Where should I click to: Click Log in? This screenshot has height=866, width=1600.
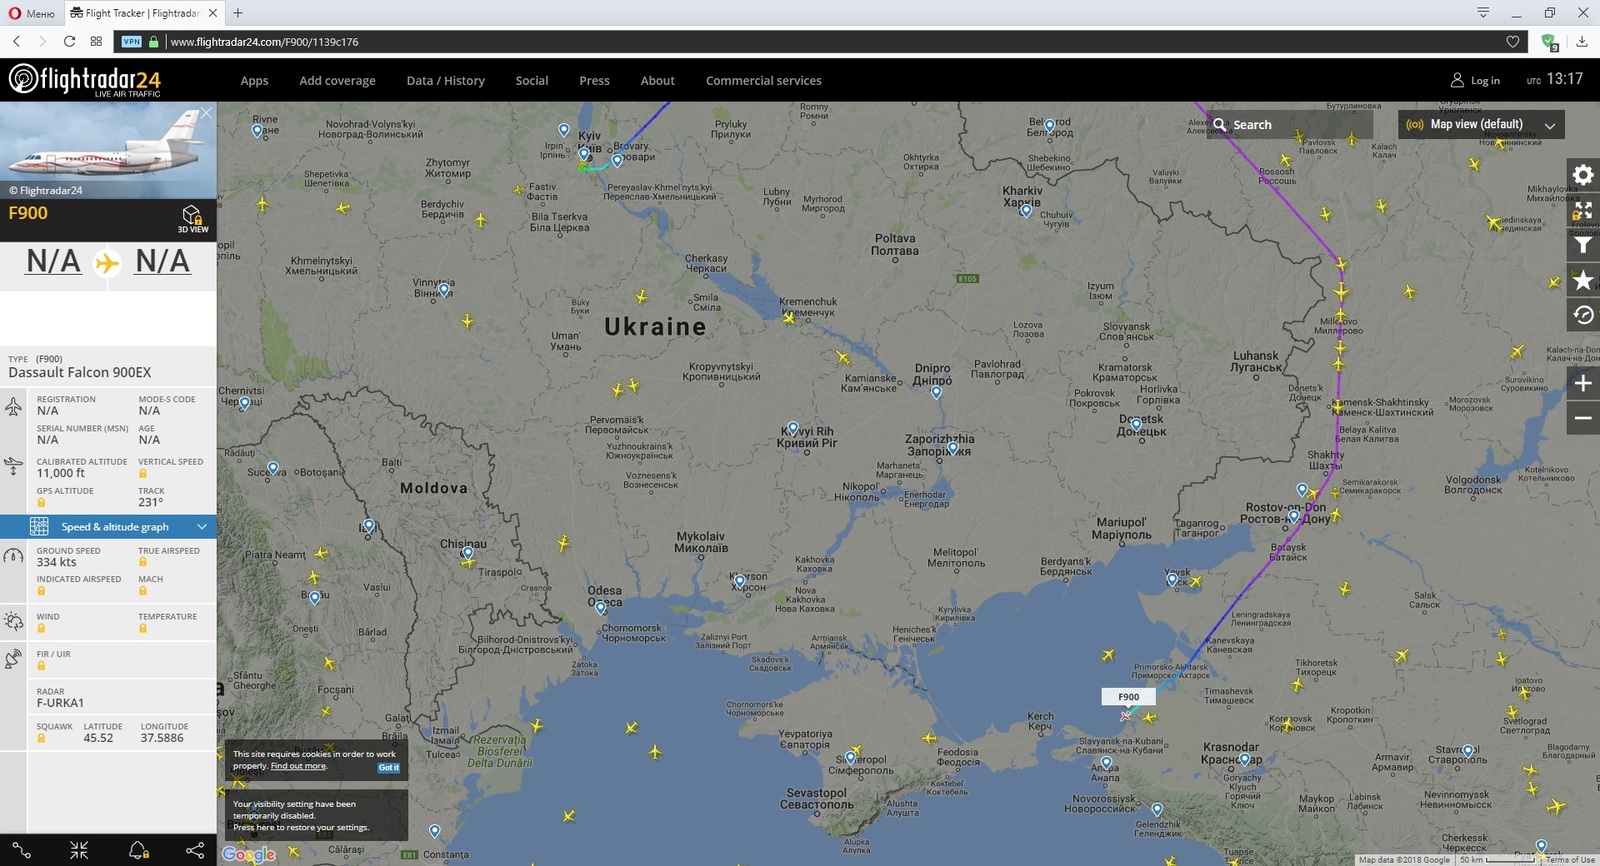click(x=1475, y=81)
